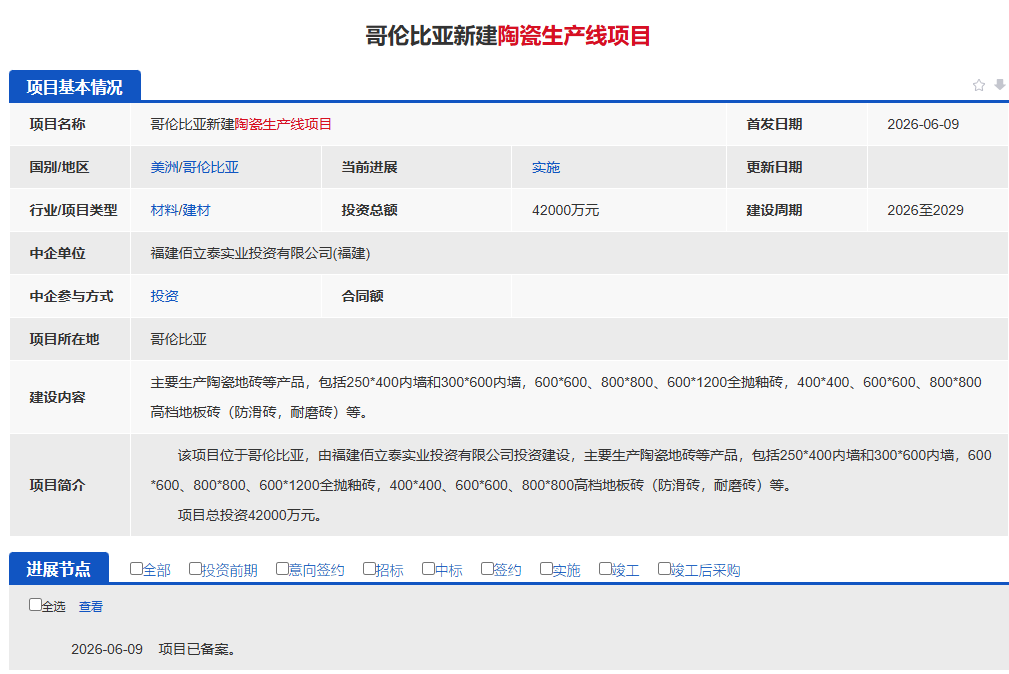
Task: Click the 建设周期 label
Action: 774,211
